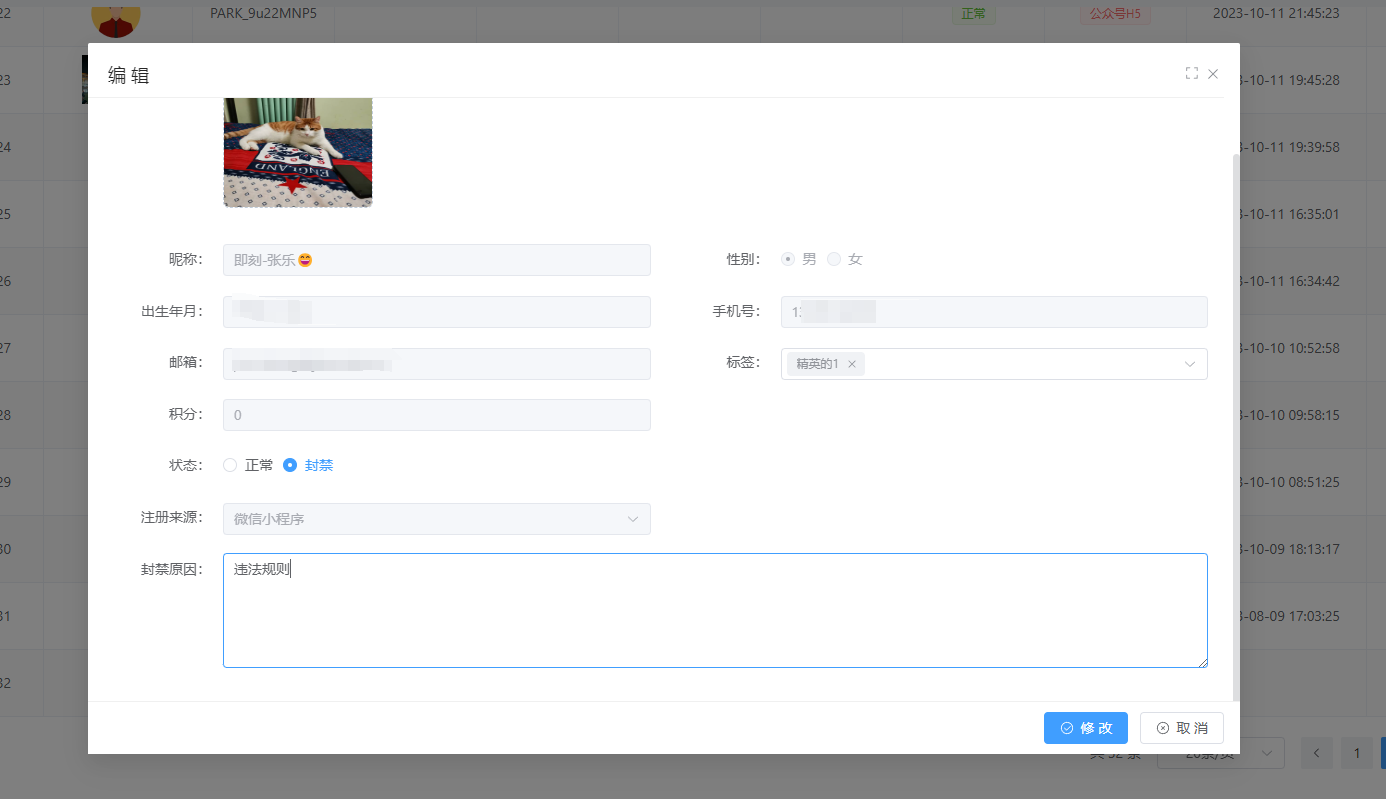This screenshot has width=1386, height=799.
Task: Expand the 标签 dropdown arrow
Action: coord(1189,364)
